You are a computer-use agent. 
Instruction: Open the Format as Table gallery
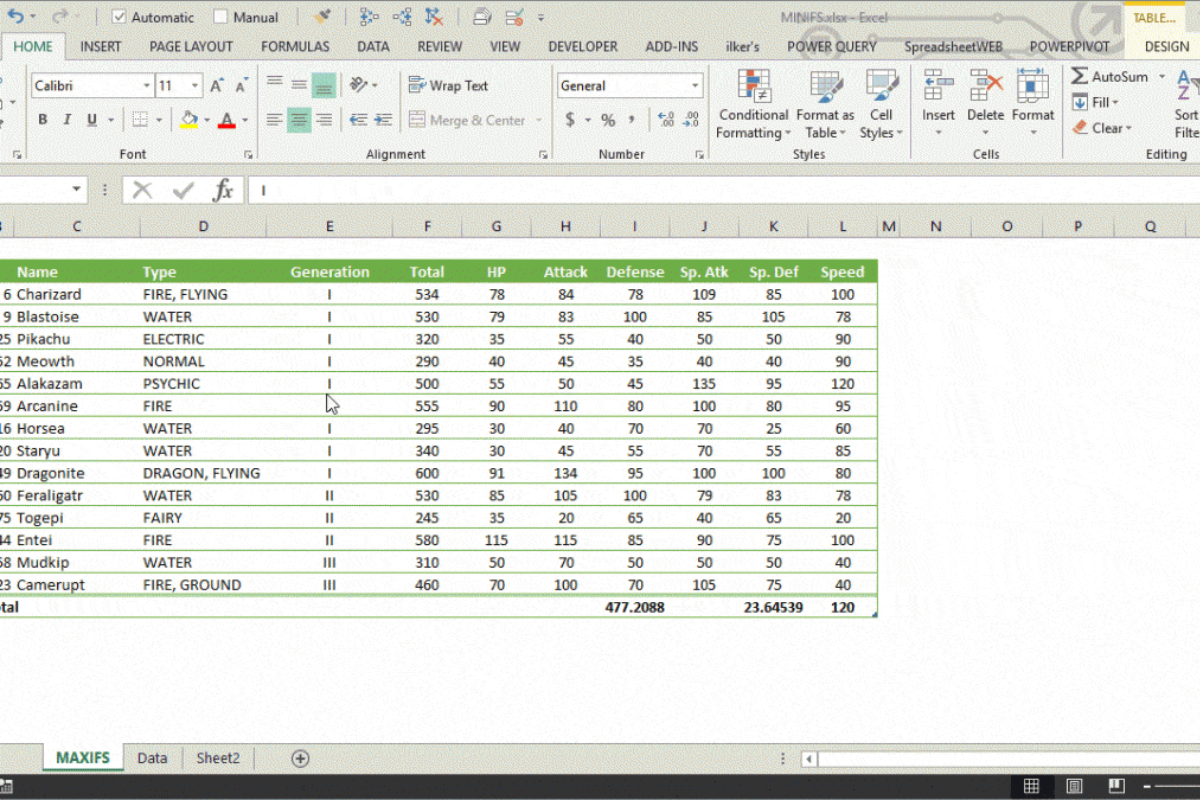click(x=825, y=105)
